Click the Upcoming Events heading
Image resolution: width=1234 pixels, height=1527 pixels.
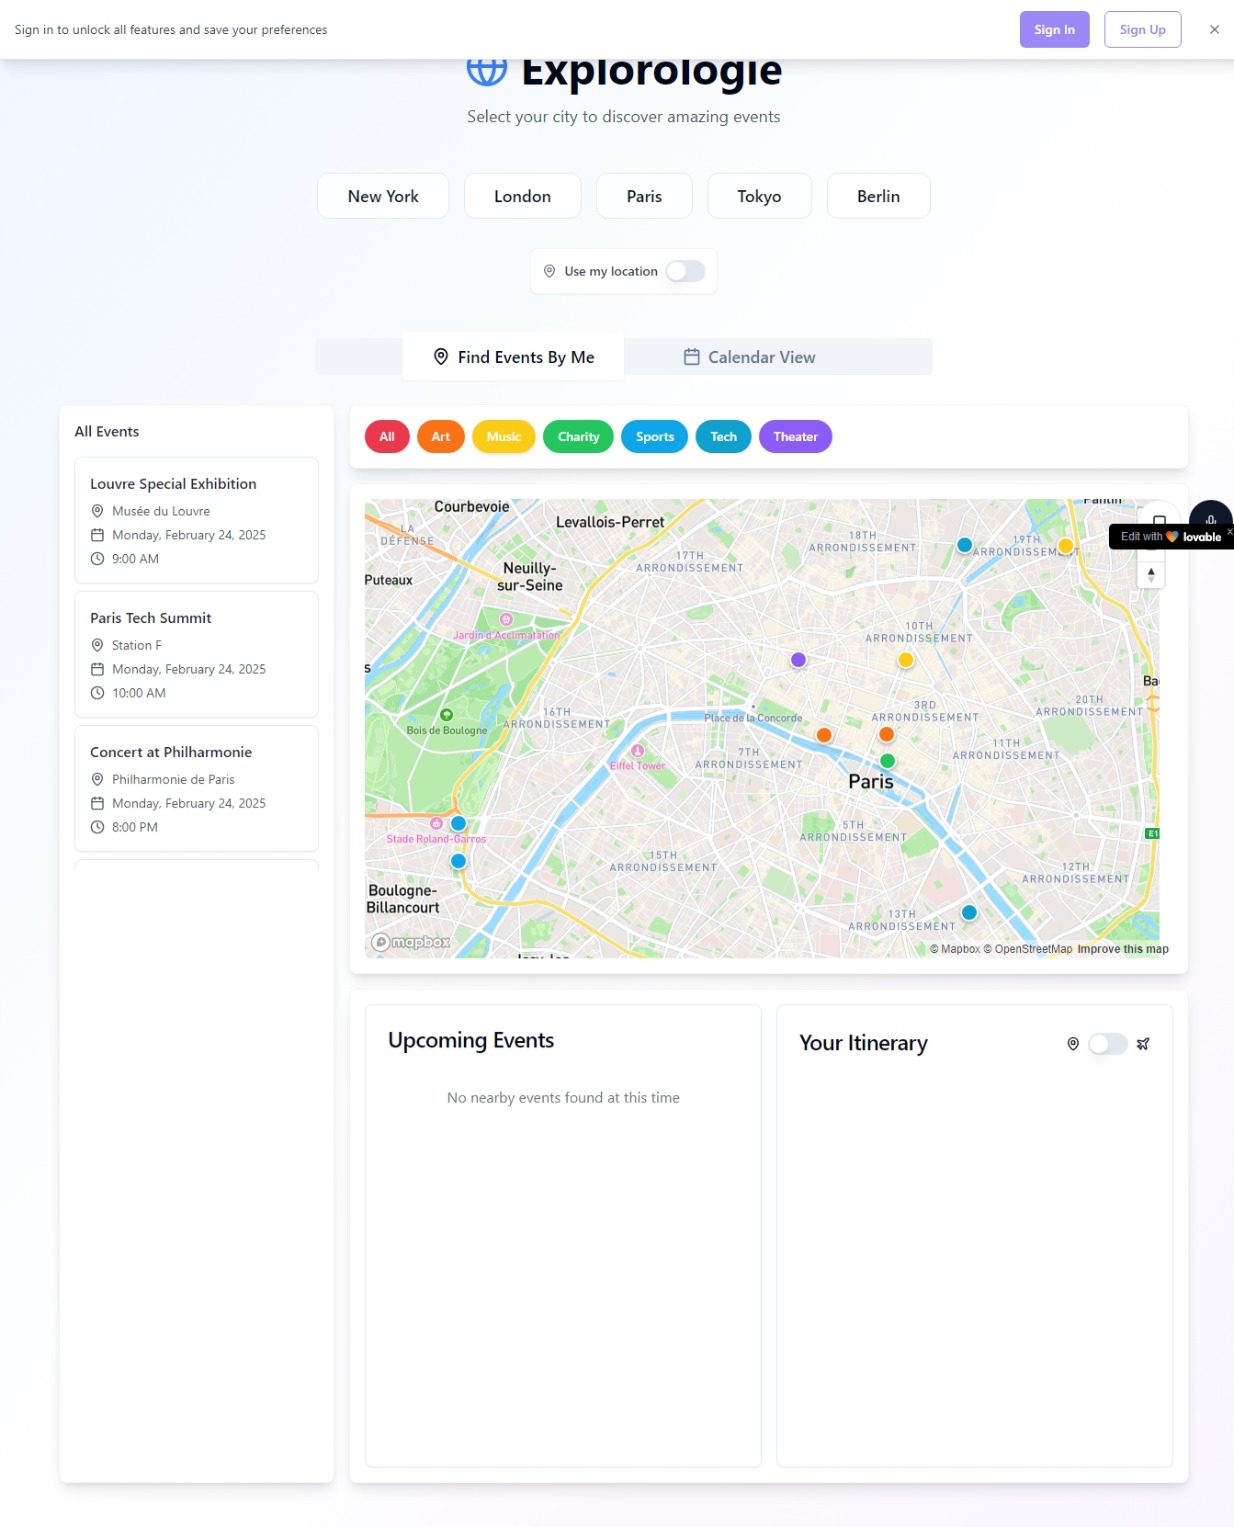click(471, 1040)
